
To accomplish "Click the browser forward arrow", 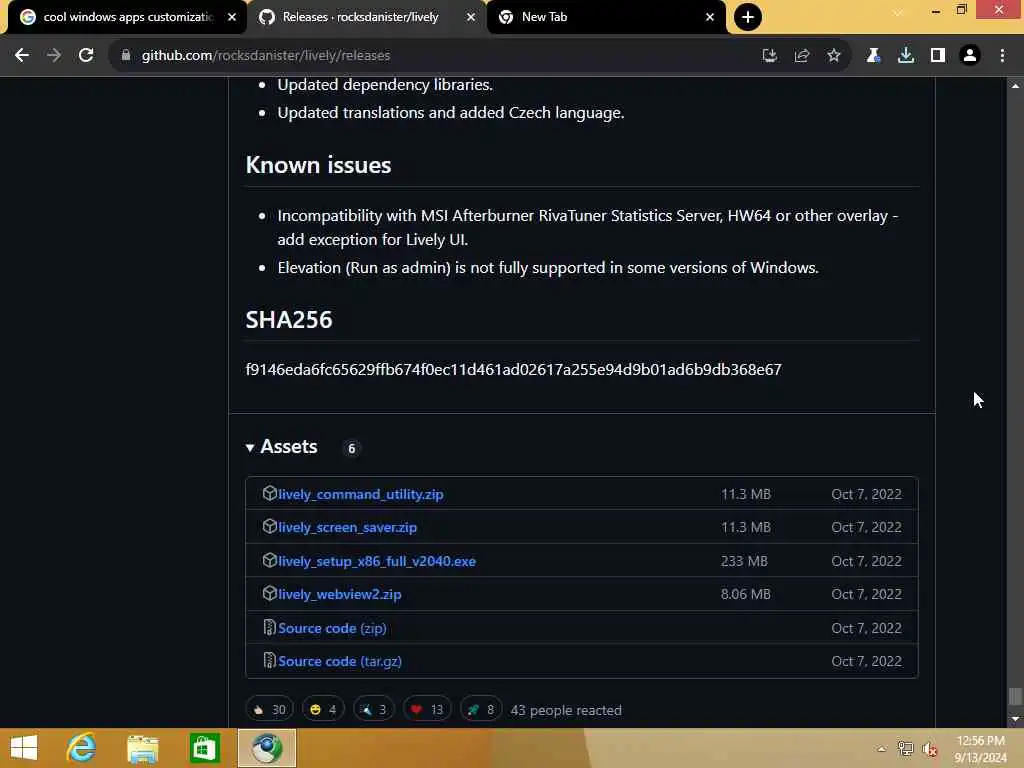I will point(54,56).
